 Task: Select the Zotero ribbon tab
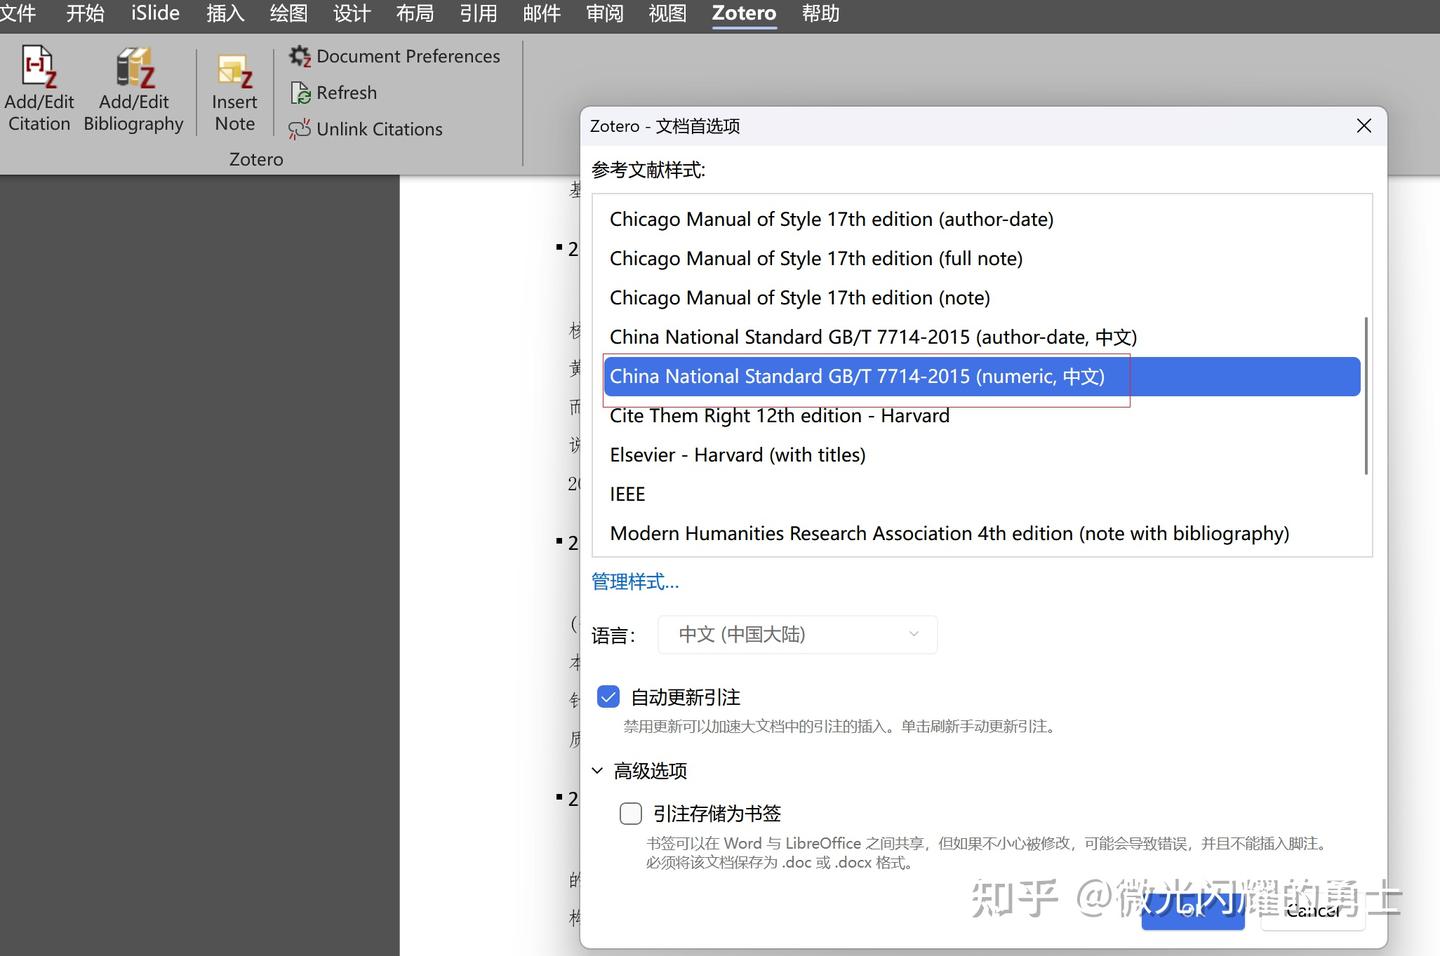[744, 14]
